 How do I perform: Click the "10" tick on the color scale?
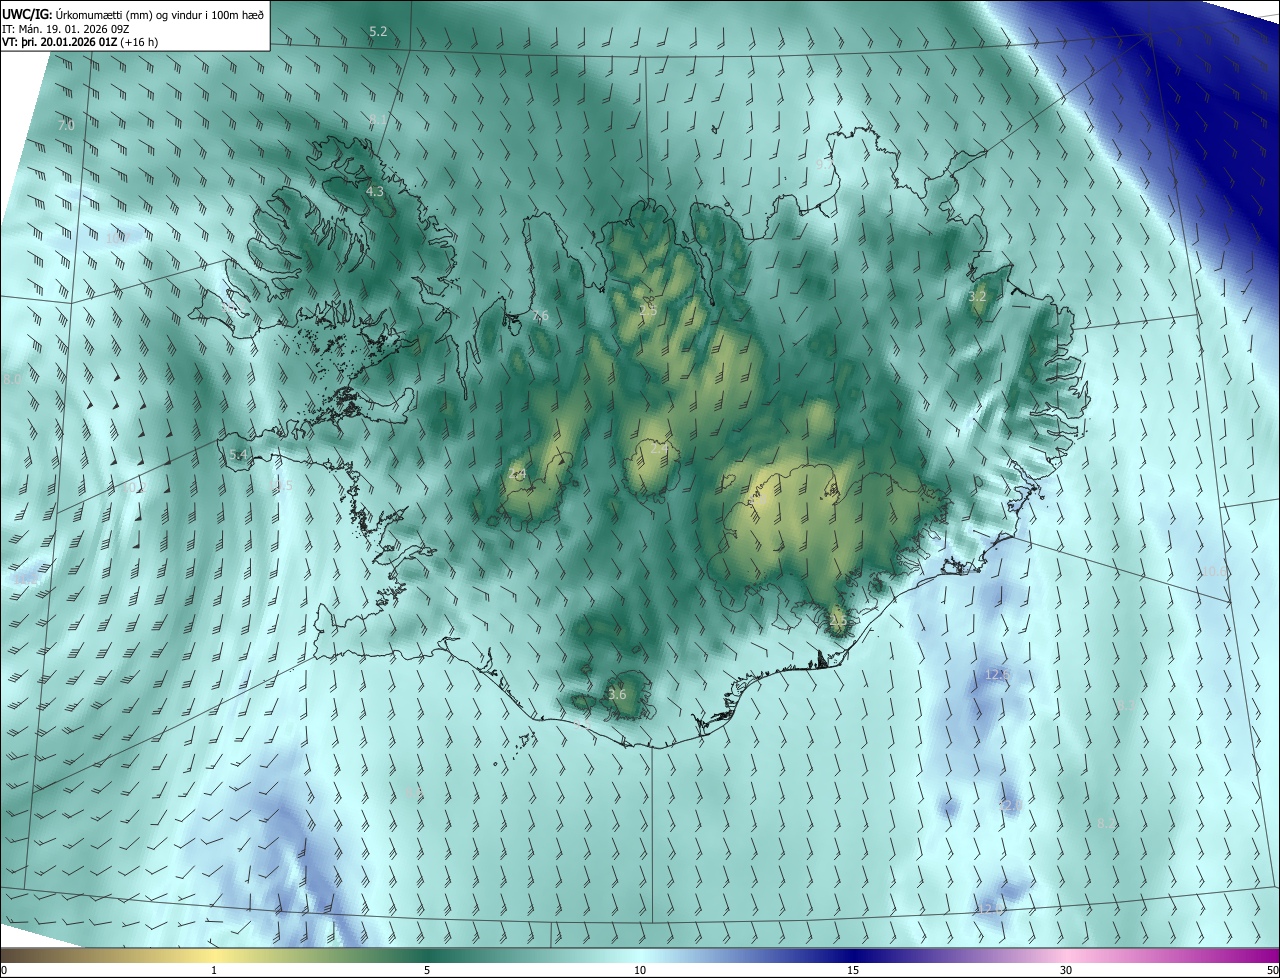click(640, 970)
